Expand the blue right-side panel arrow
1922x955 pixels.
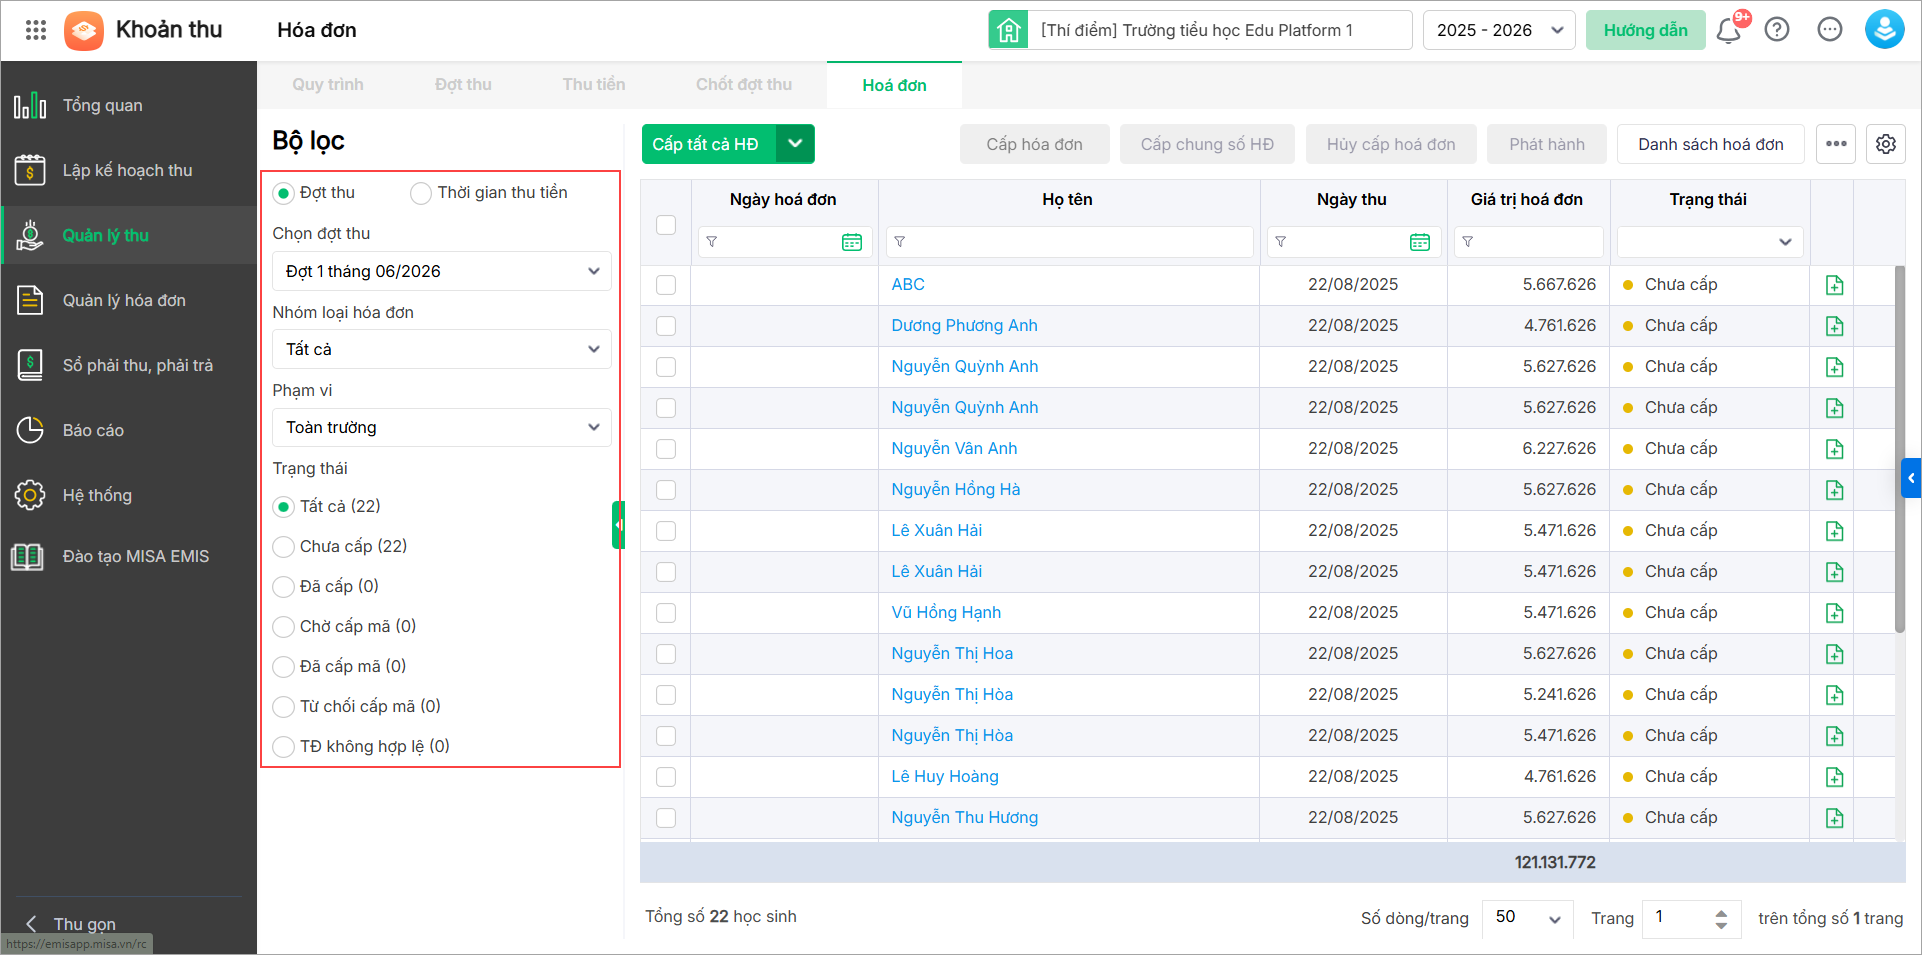1911,478
